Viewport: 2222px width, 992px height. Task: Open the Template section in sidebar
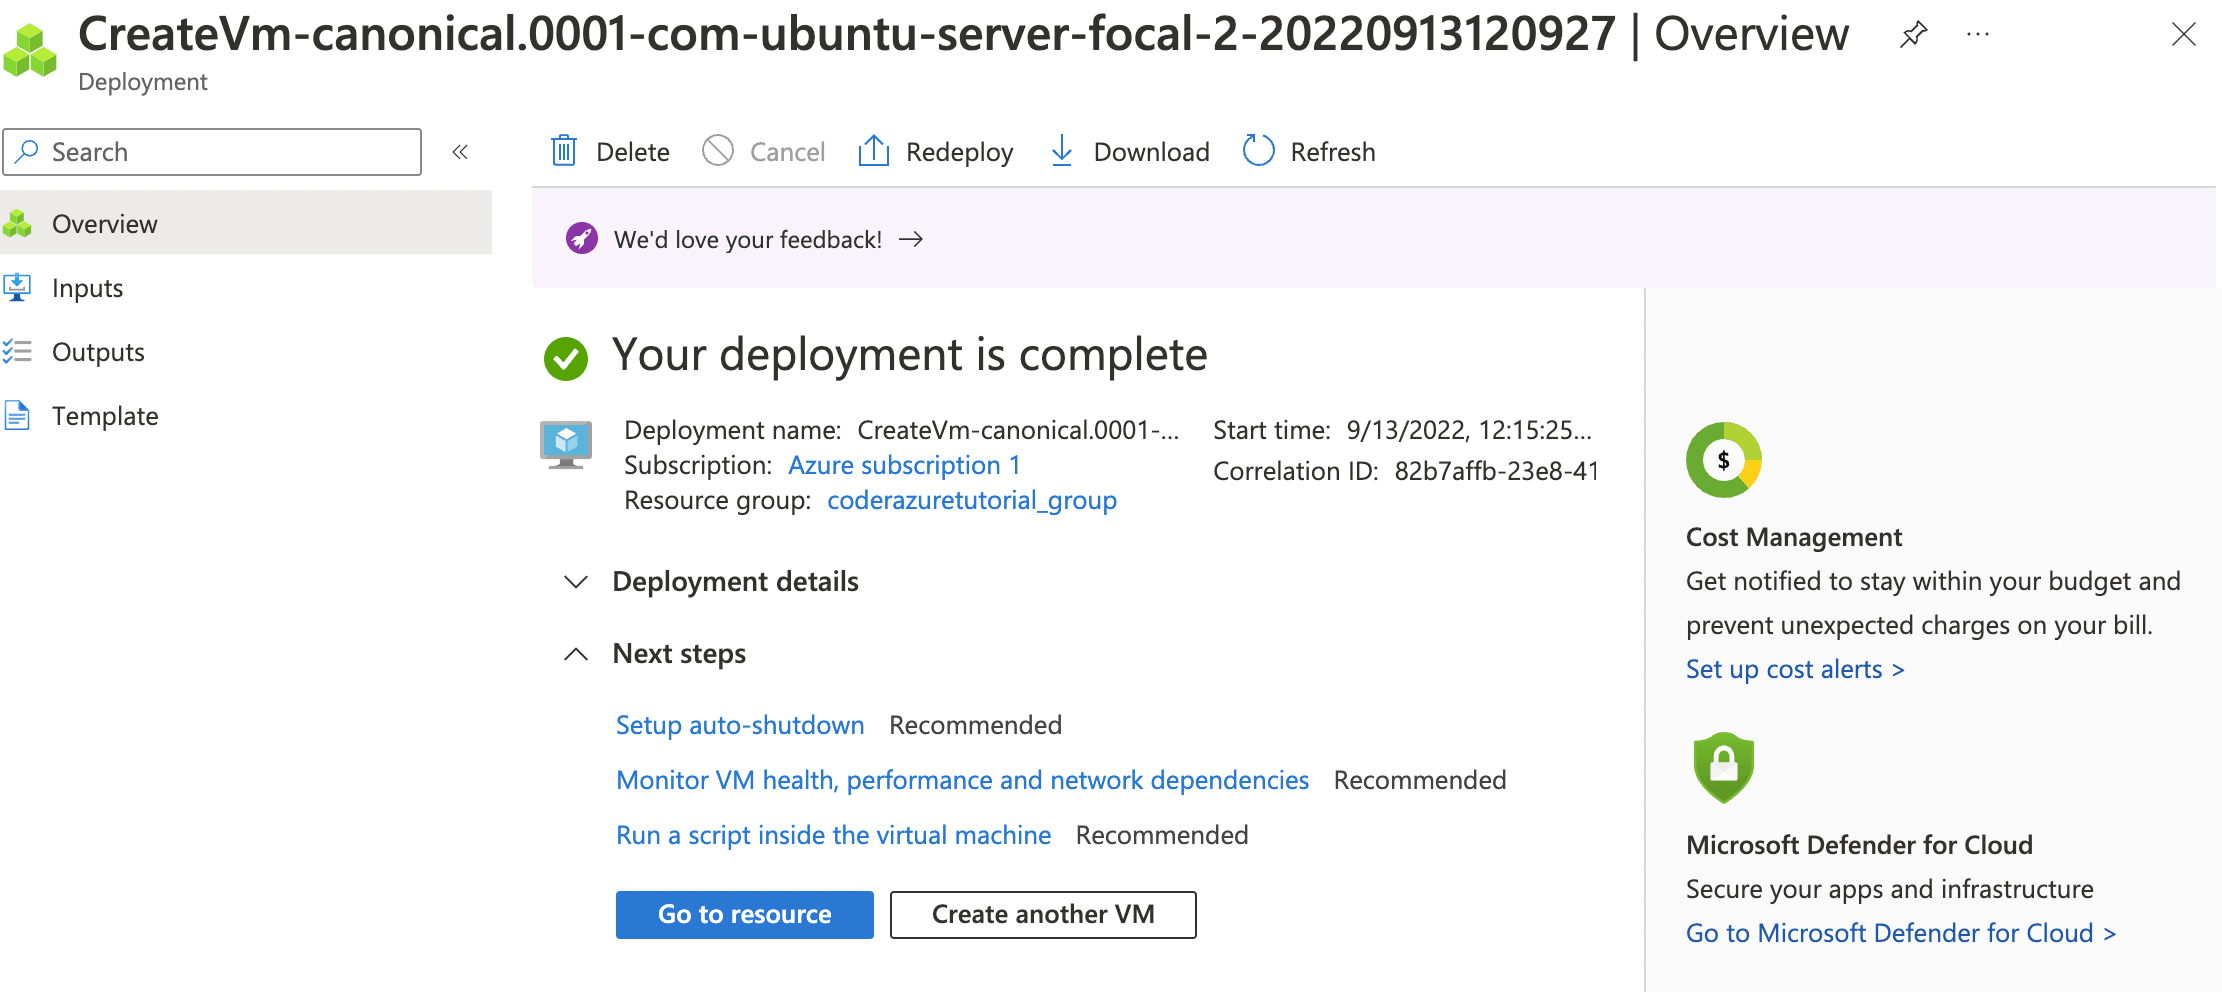point(105,415)
